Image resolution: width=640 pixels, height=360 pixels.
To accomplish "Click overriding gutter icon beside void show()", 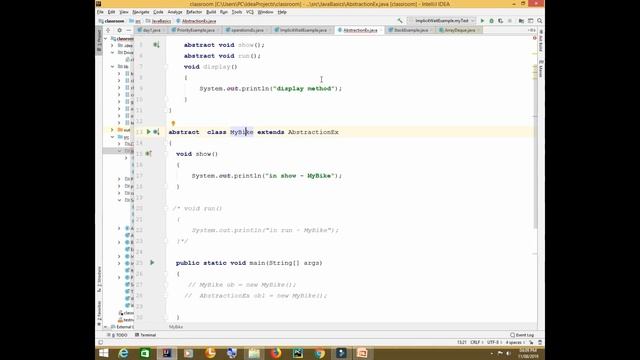I will click(x=149, y=154).
